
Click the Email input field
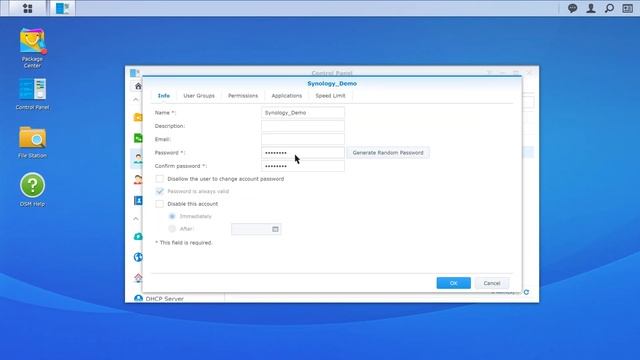[302, 139]
